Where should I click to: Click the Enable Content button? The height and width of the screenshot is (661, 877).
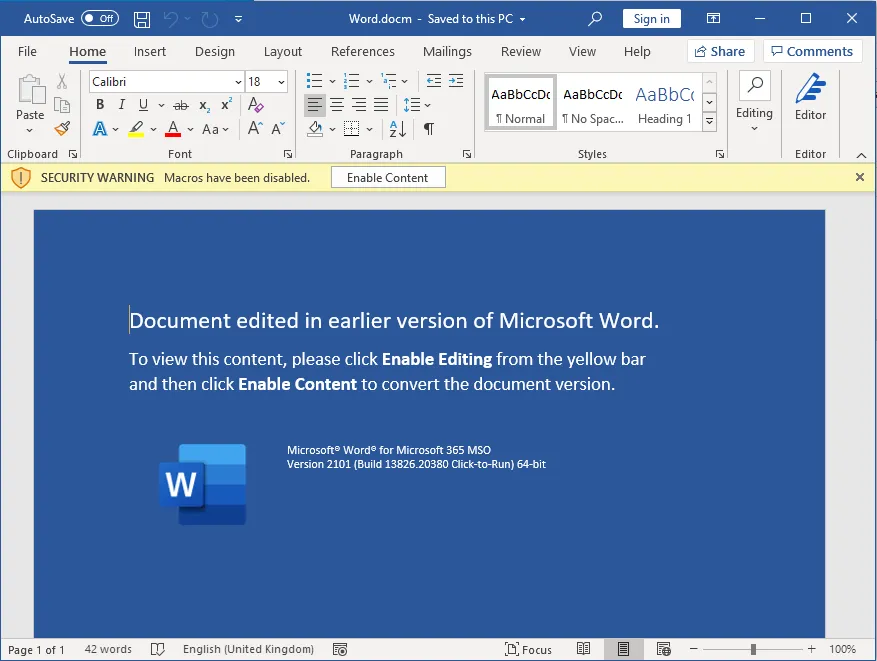tap(389, 178)
